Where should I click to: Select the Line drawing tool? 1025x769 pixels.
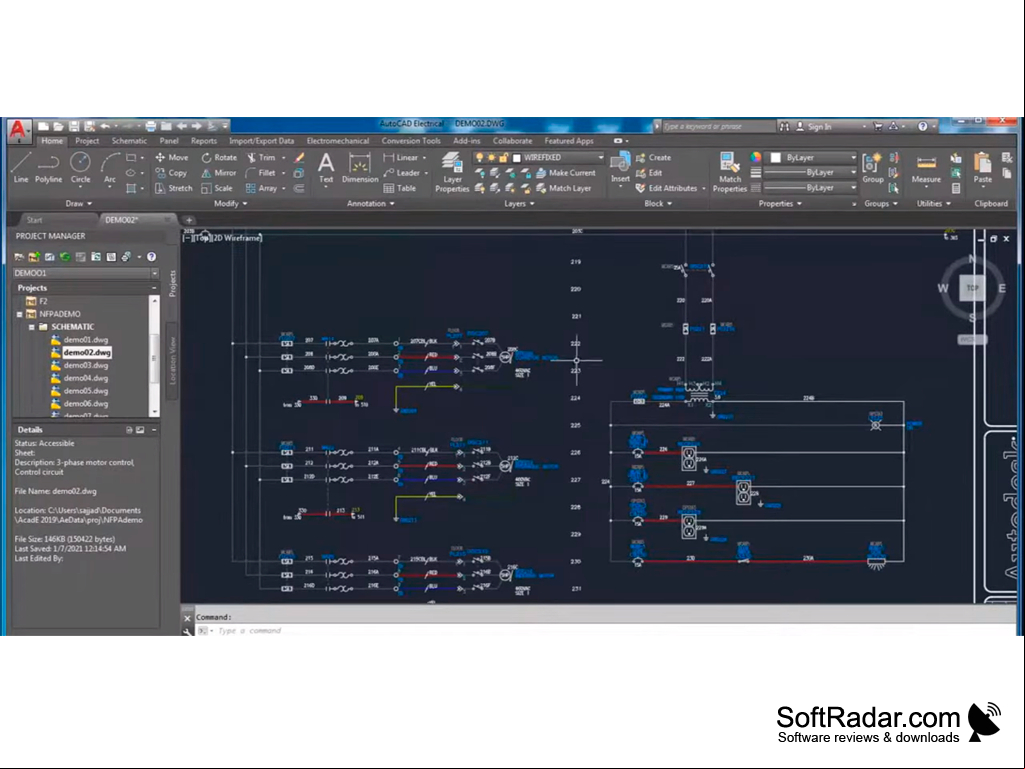pos(21,167)
